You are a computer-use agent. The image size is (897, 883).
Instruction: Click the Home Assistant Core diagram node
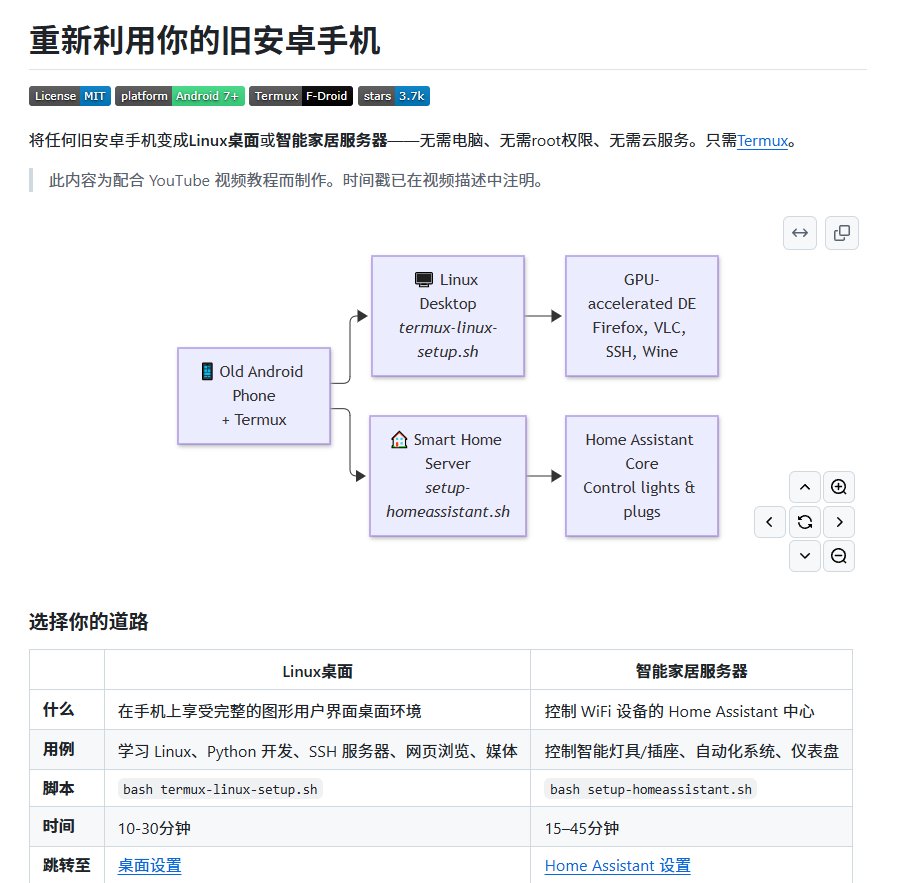coord(642,476)
